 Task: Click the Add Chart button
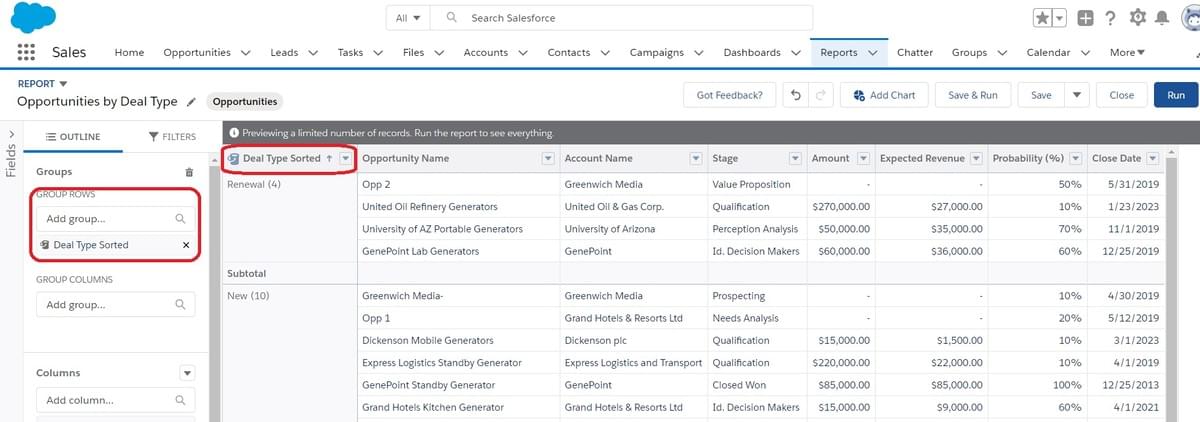click(x=885, y=95)
